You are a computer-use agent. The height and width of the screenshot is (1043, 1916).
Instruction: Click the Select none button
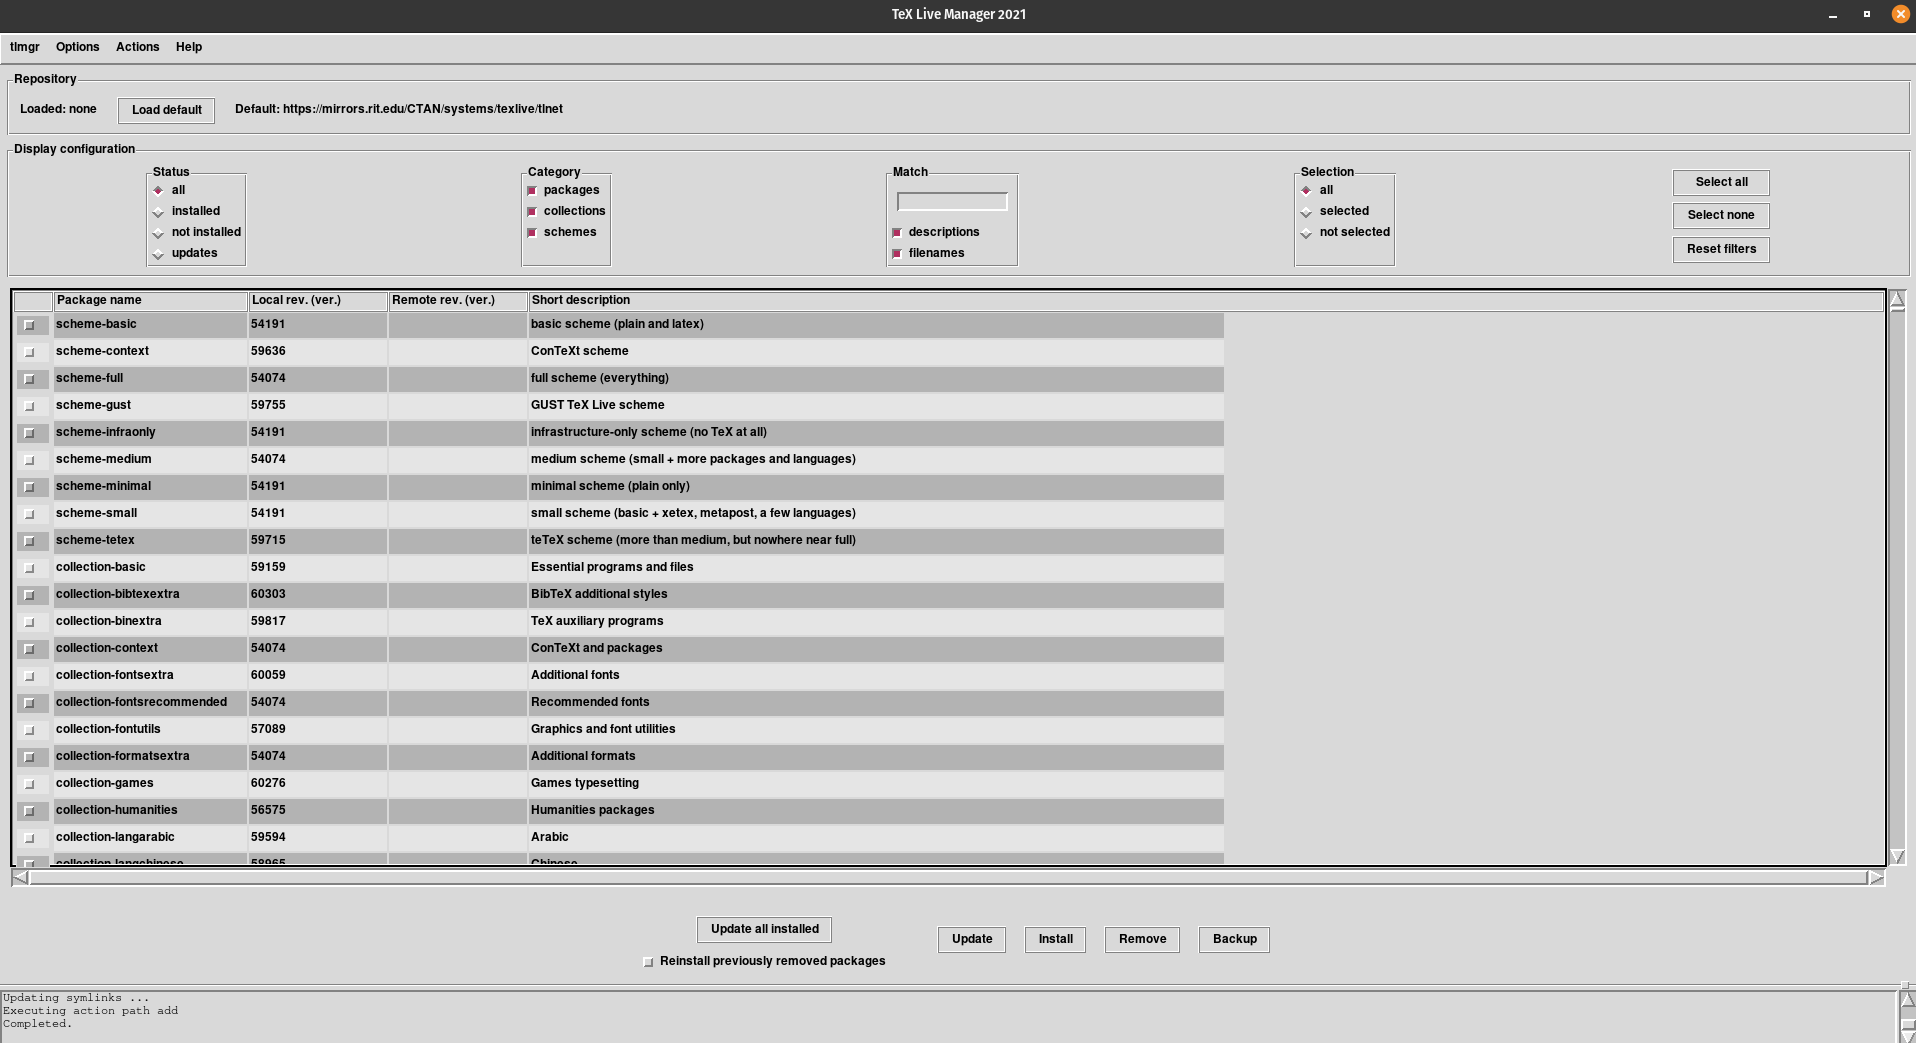[x=1721, y=215]
